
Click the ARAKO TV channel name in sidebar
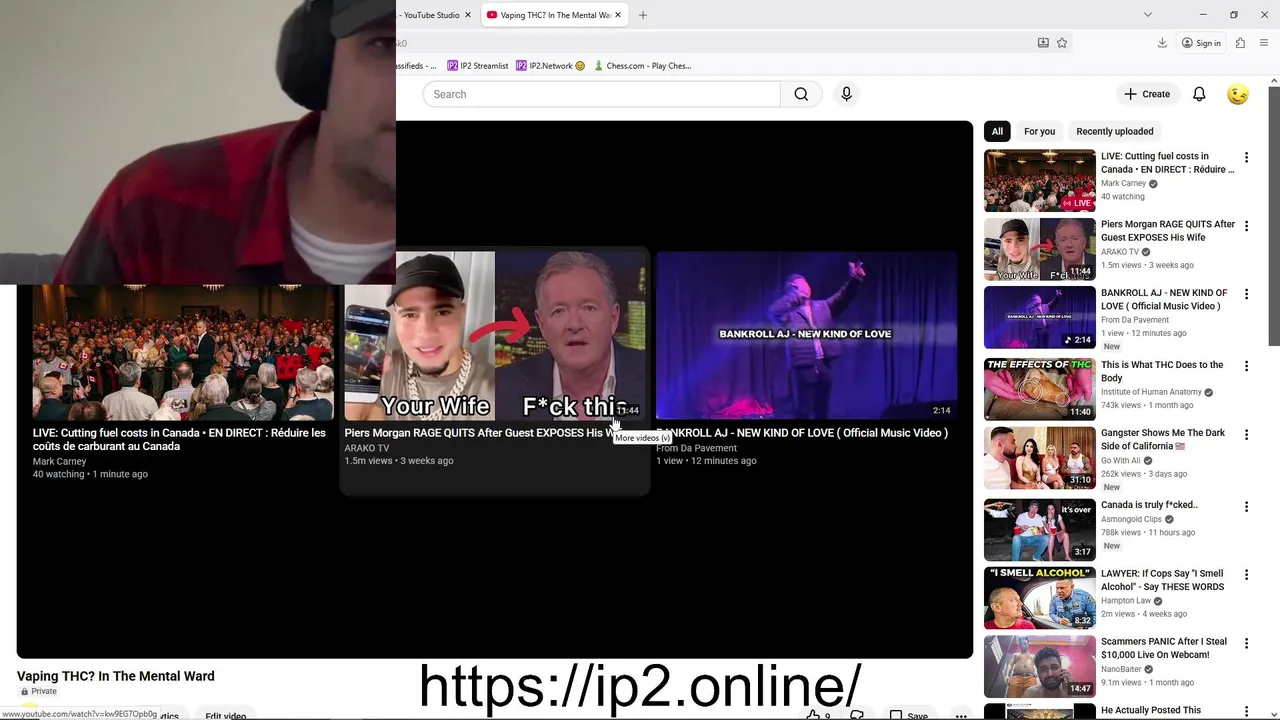tap(1120, 252)
